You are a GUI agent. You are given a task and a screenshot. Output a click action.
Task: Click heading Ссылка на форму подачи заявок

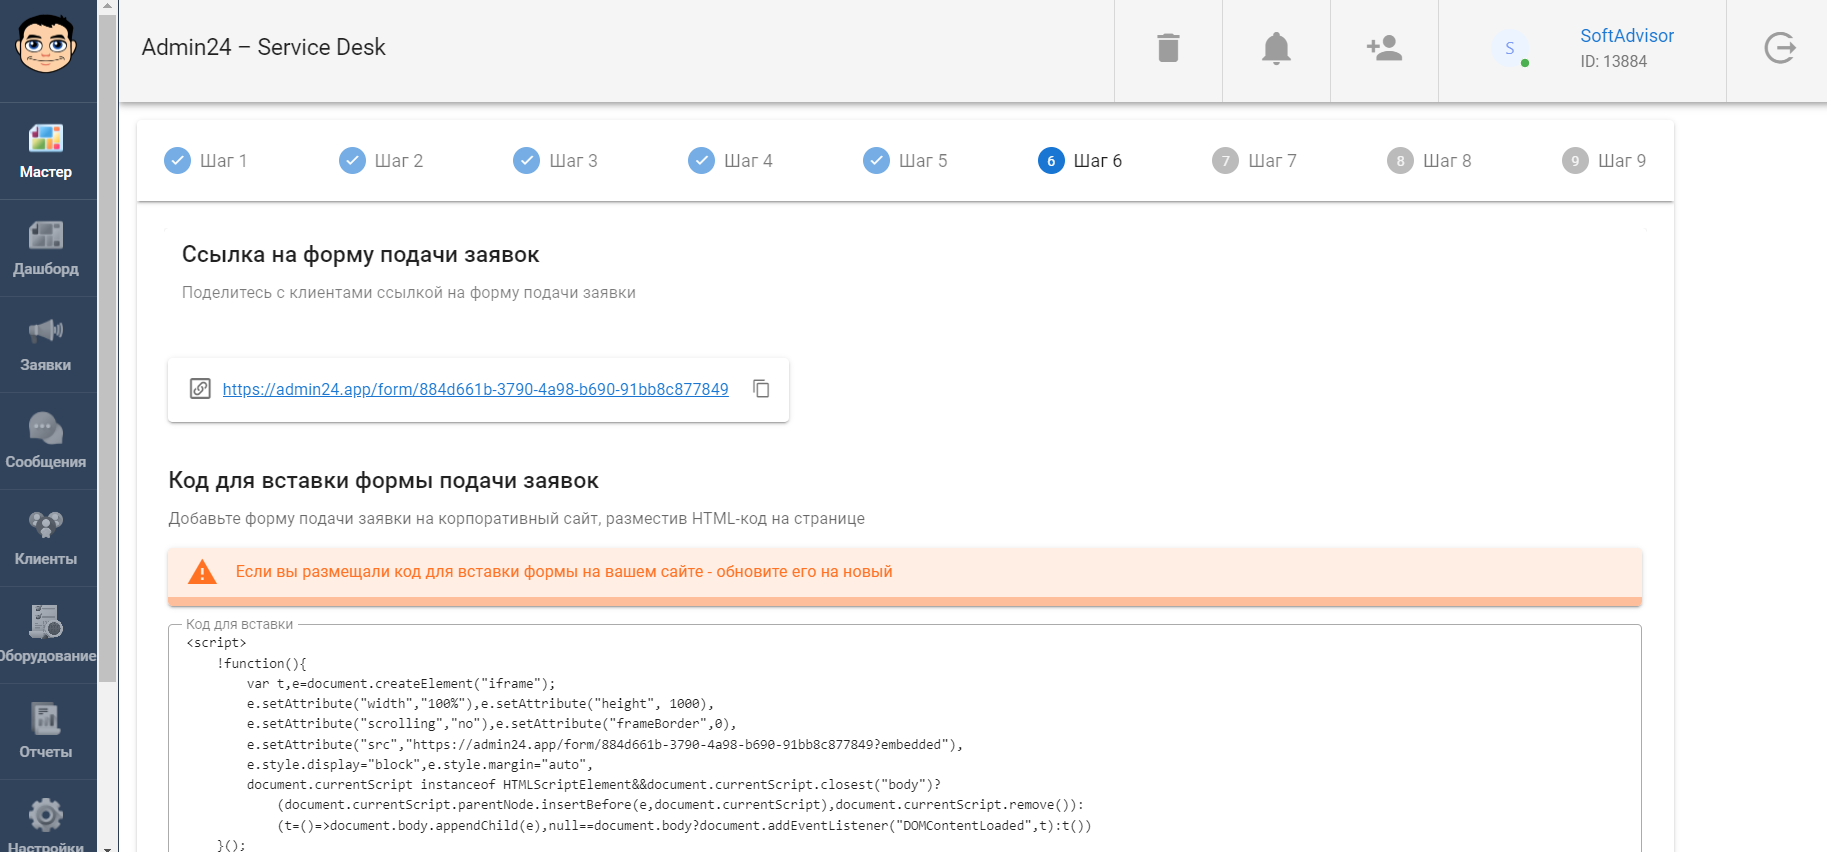click(x=361, y=255)
